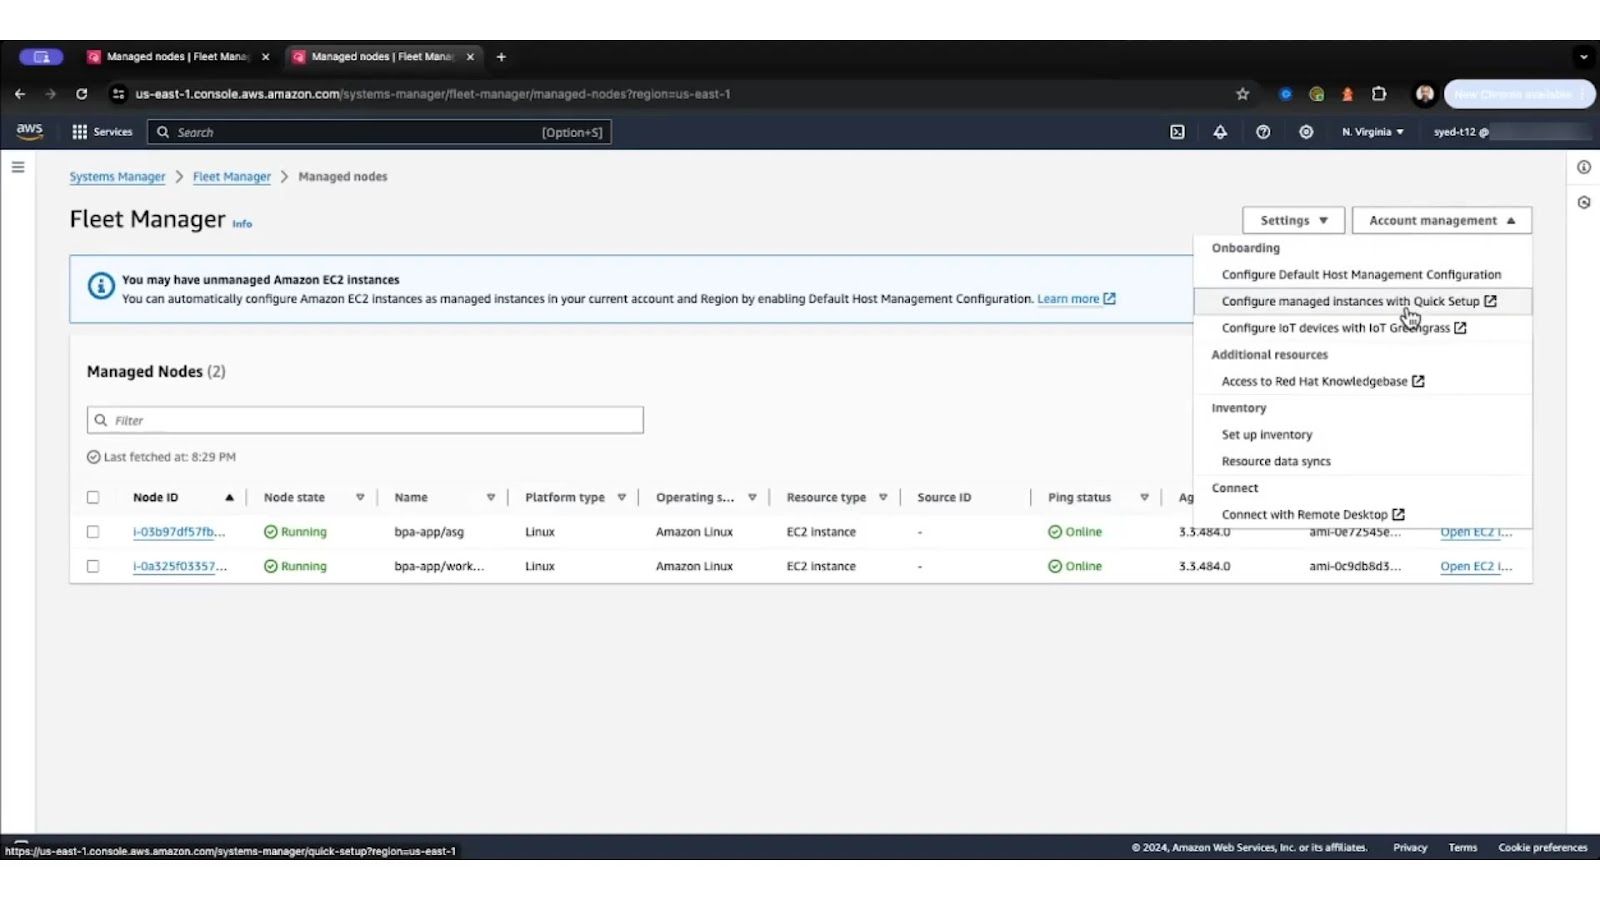Viewport: 1600px width, 900px height.
Task: Click the AWS Search box
Action: (x=379, y=132)
